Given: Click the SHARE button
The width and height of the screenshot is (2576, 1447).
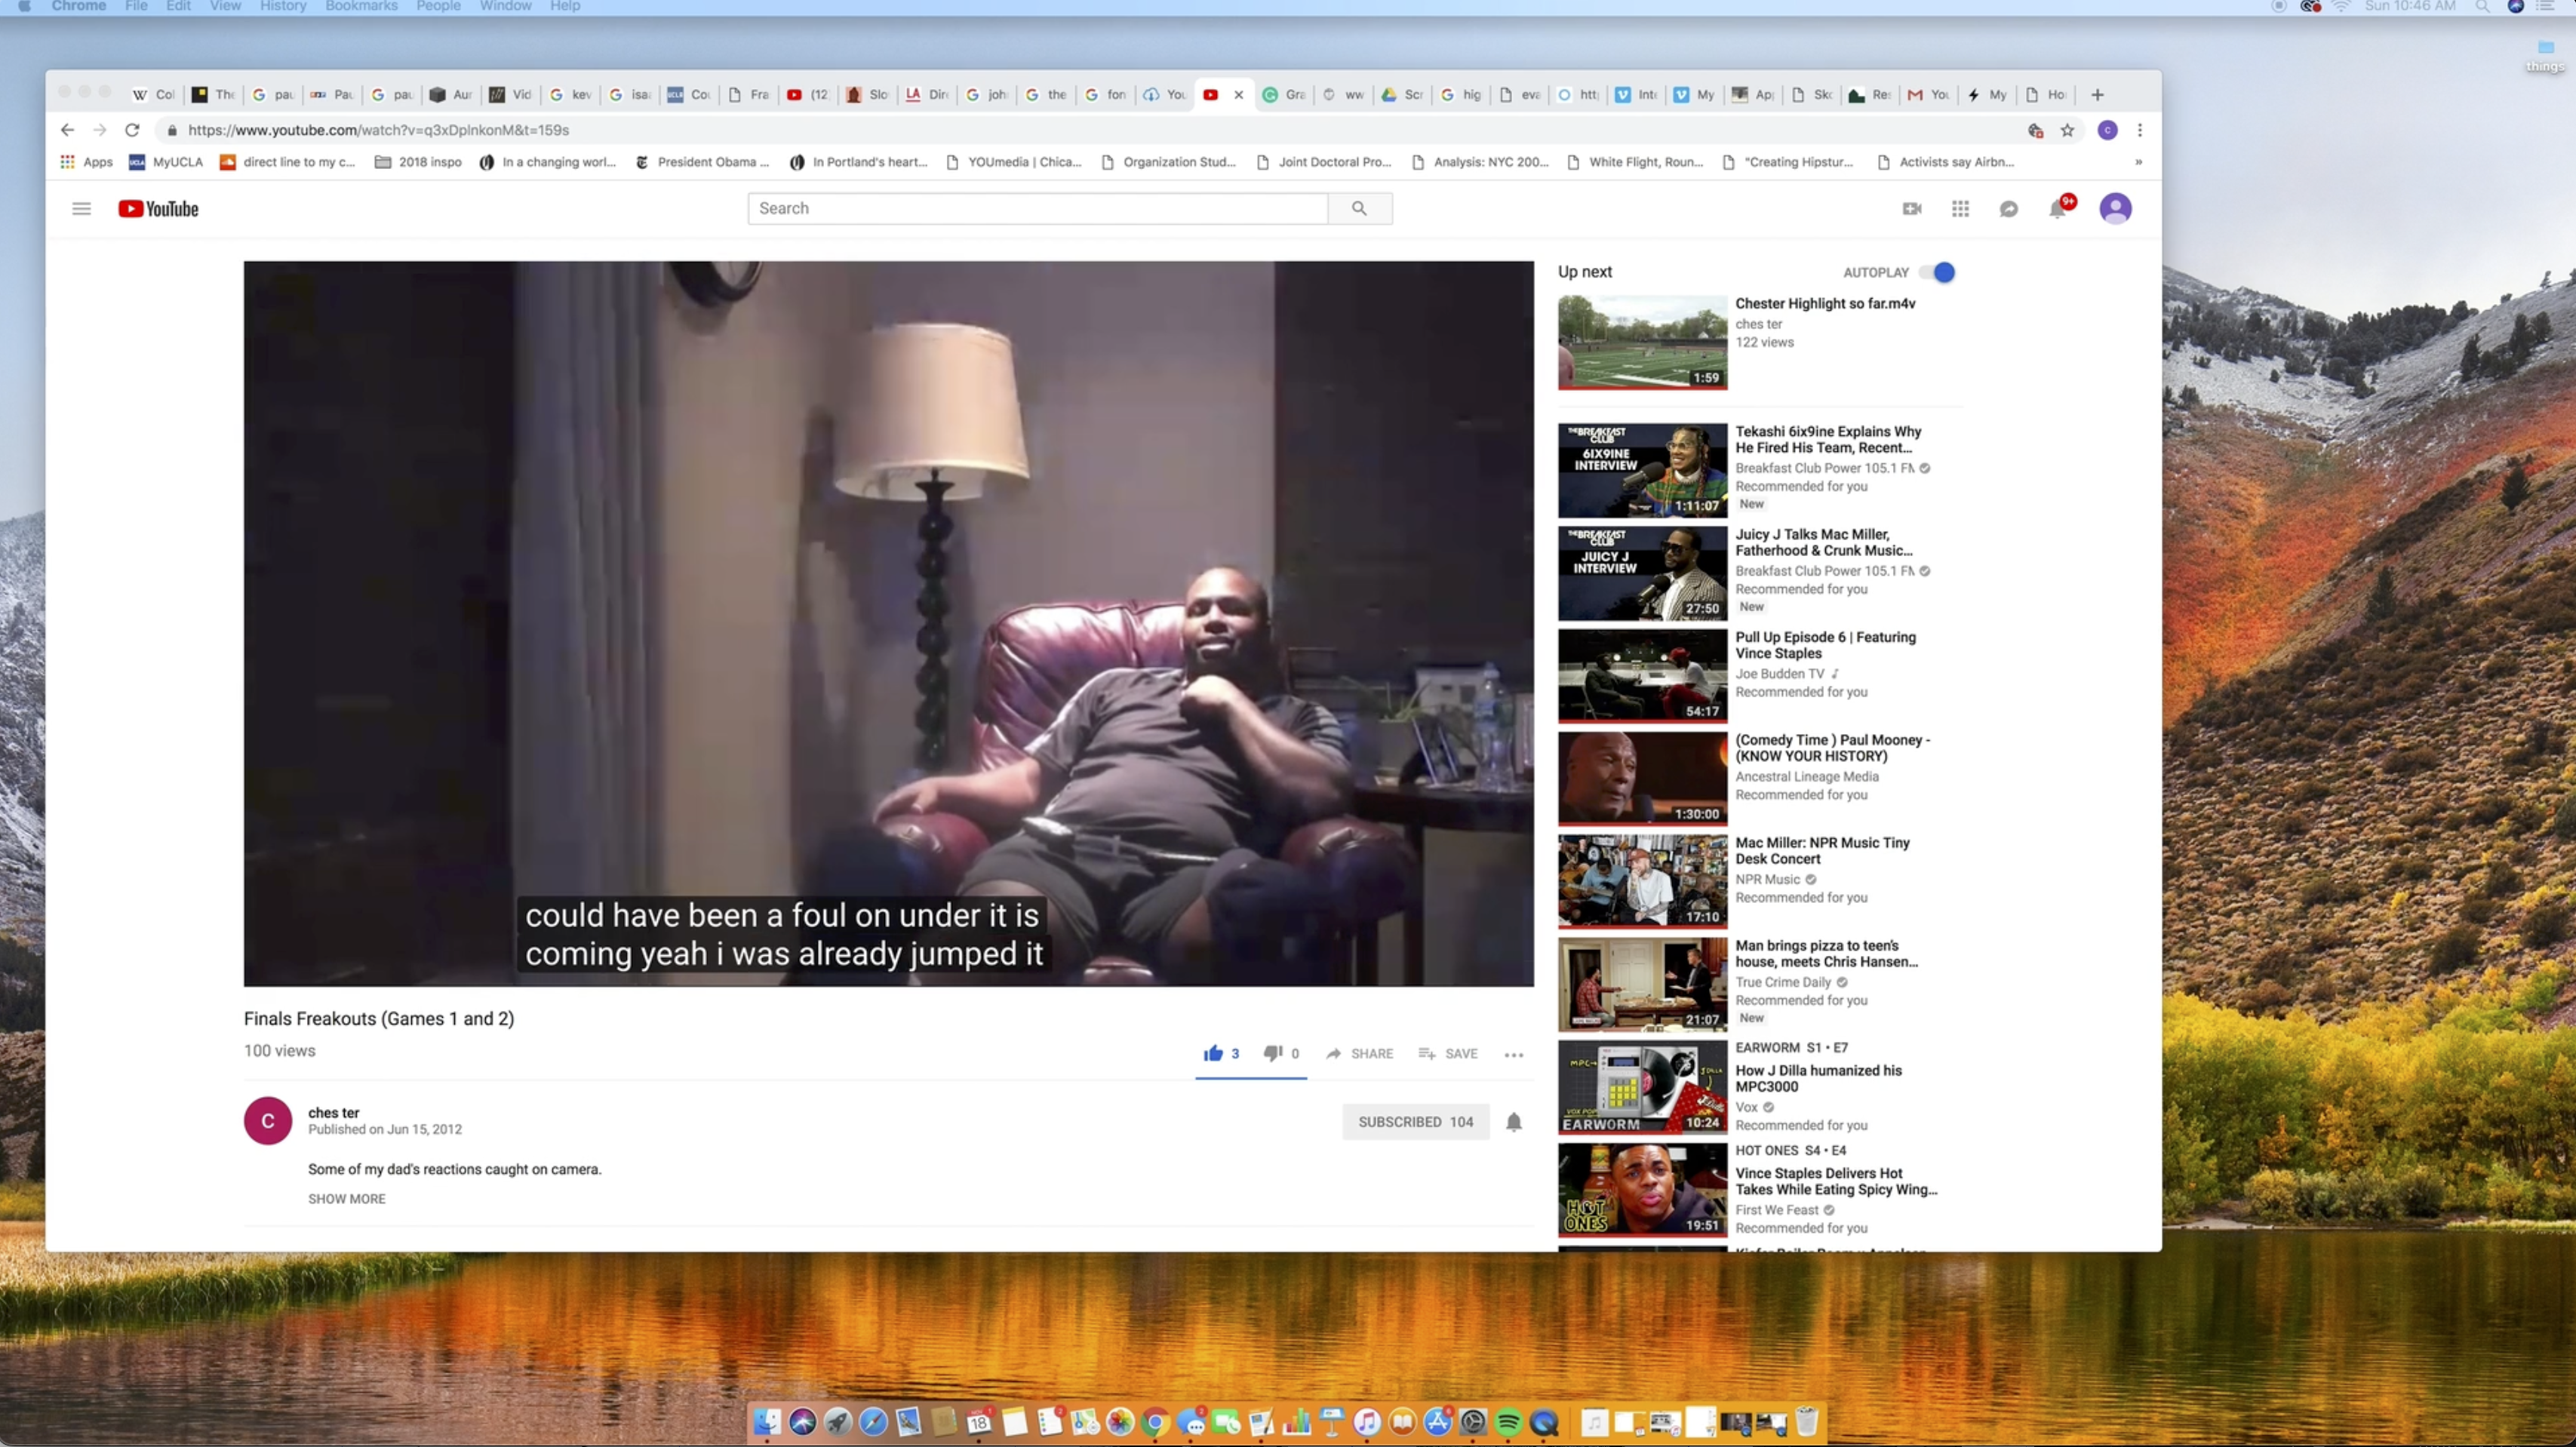Looking at the screenshot, I should [1359, 1053].
